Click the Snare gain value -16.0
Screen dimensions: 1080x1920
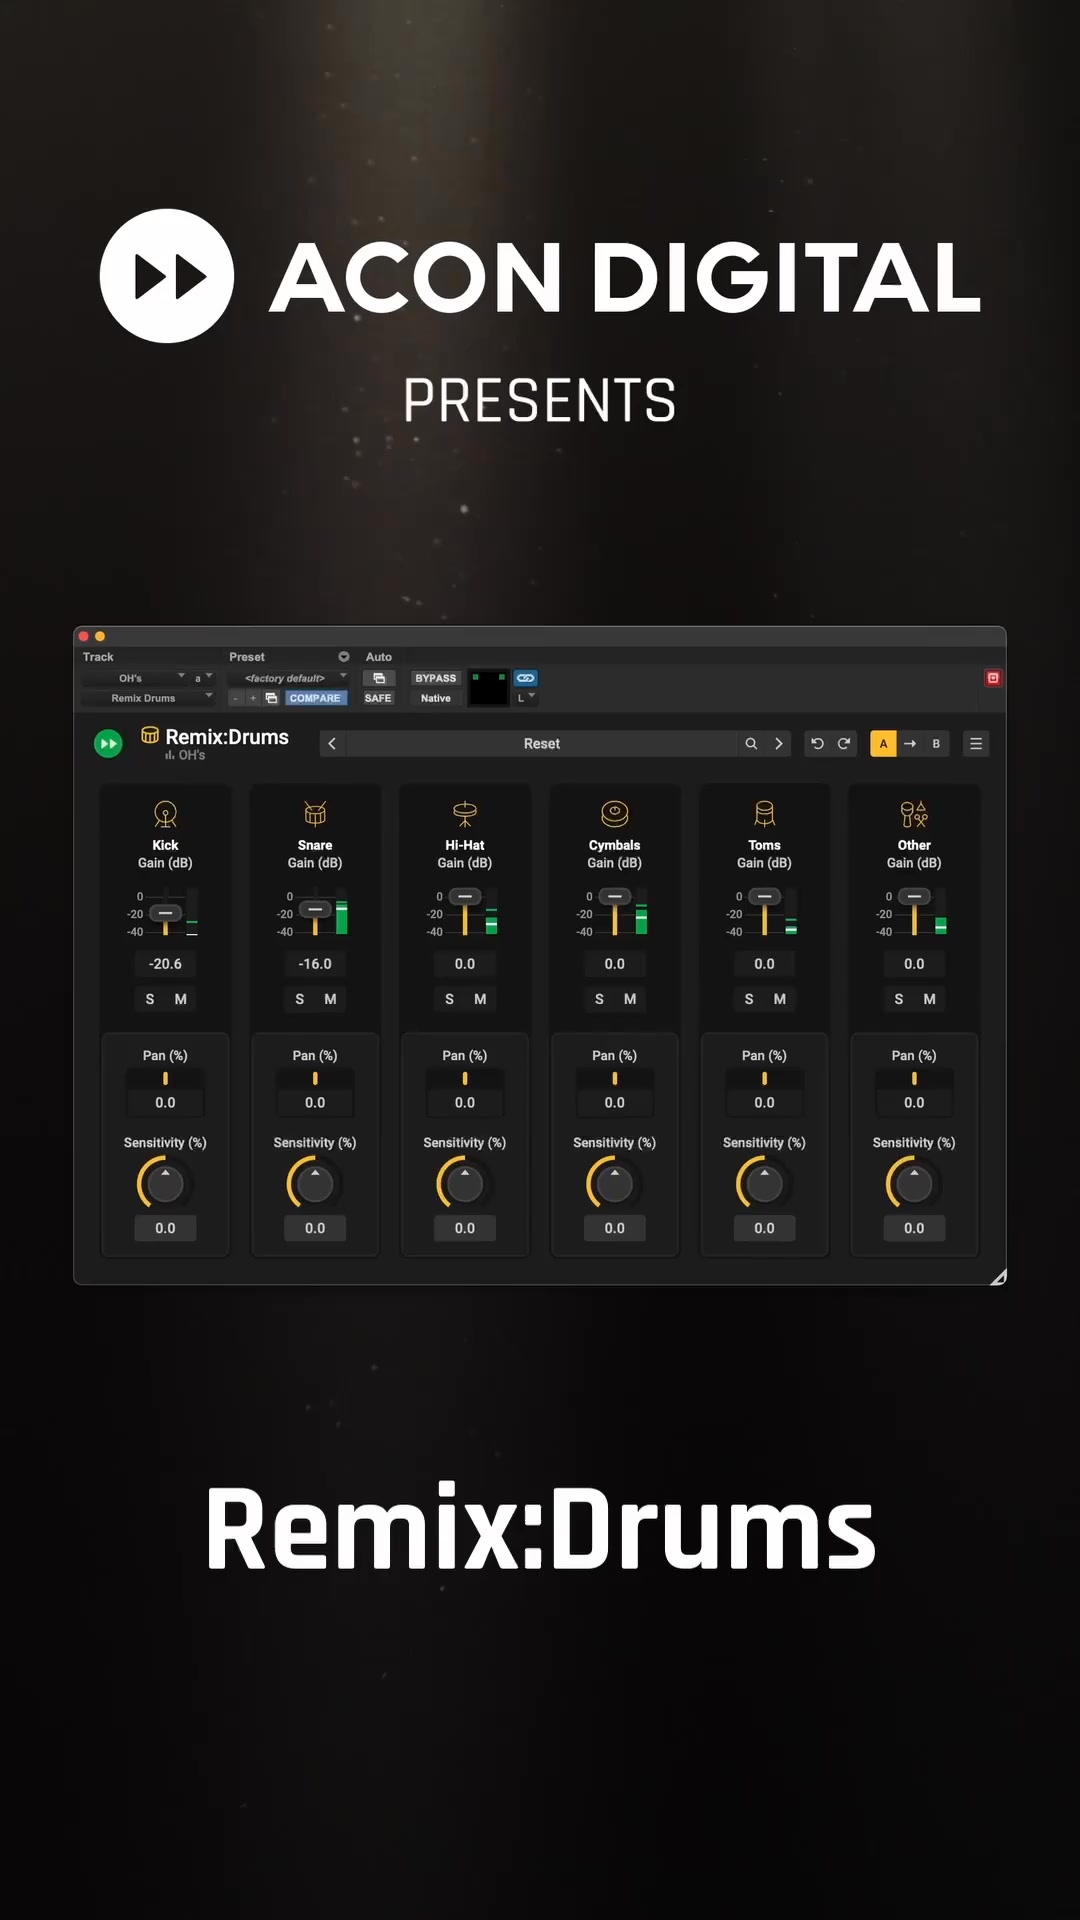tap(315, 964)
